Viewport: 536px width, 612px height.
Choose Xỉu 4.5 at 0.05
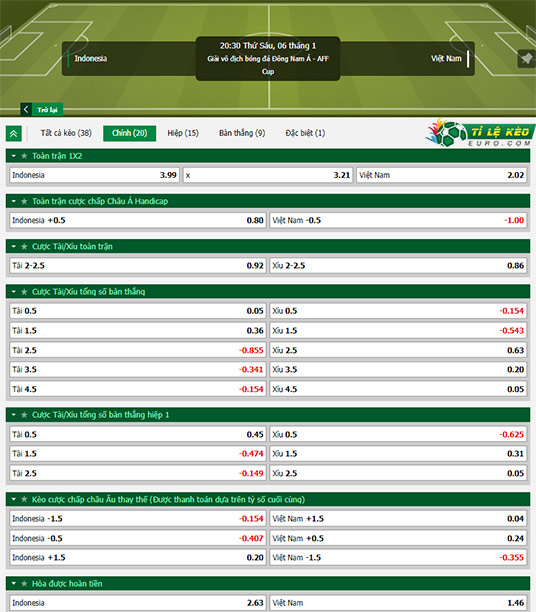tap(398, 389)
